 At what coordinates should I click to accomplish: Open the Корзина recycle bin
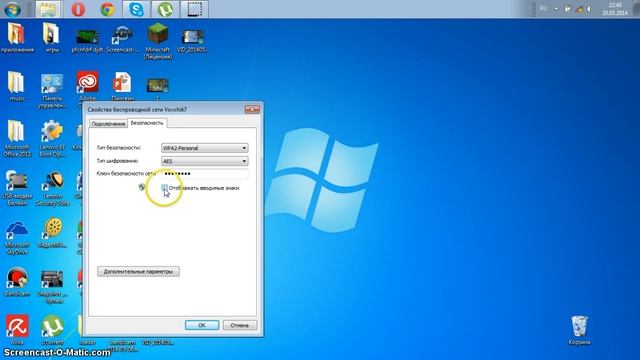(579, 330)
